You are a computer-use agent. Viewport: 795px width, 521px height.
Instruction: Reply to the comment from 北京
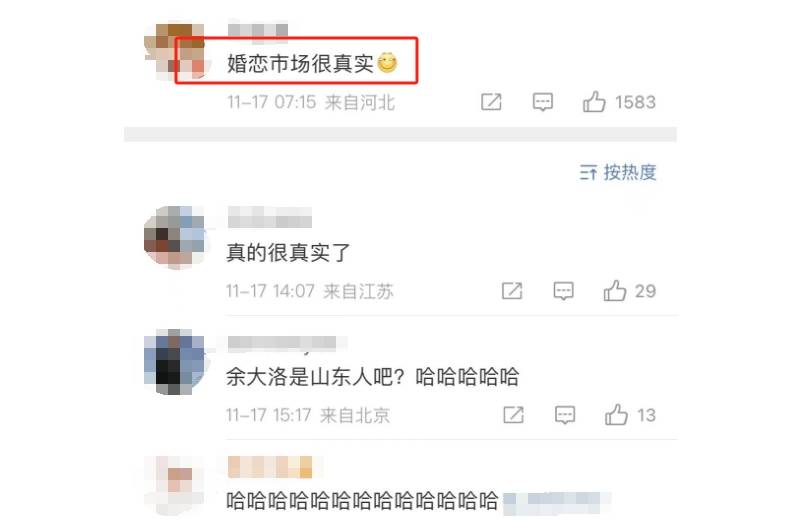click(x=565, y=415)
